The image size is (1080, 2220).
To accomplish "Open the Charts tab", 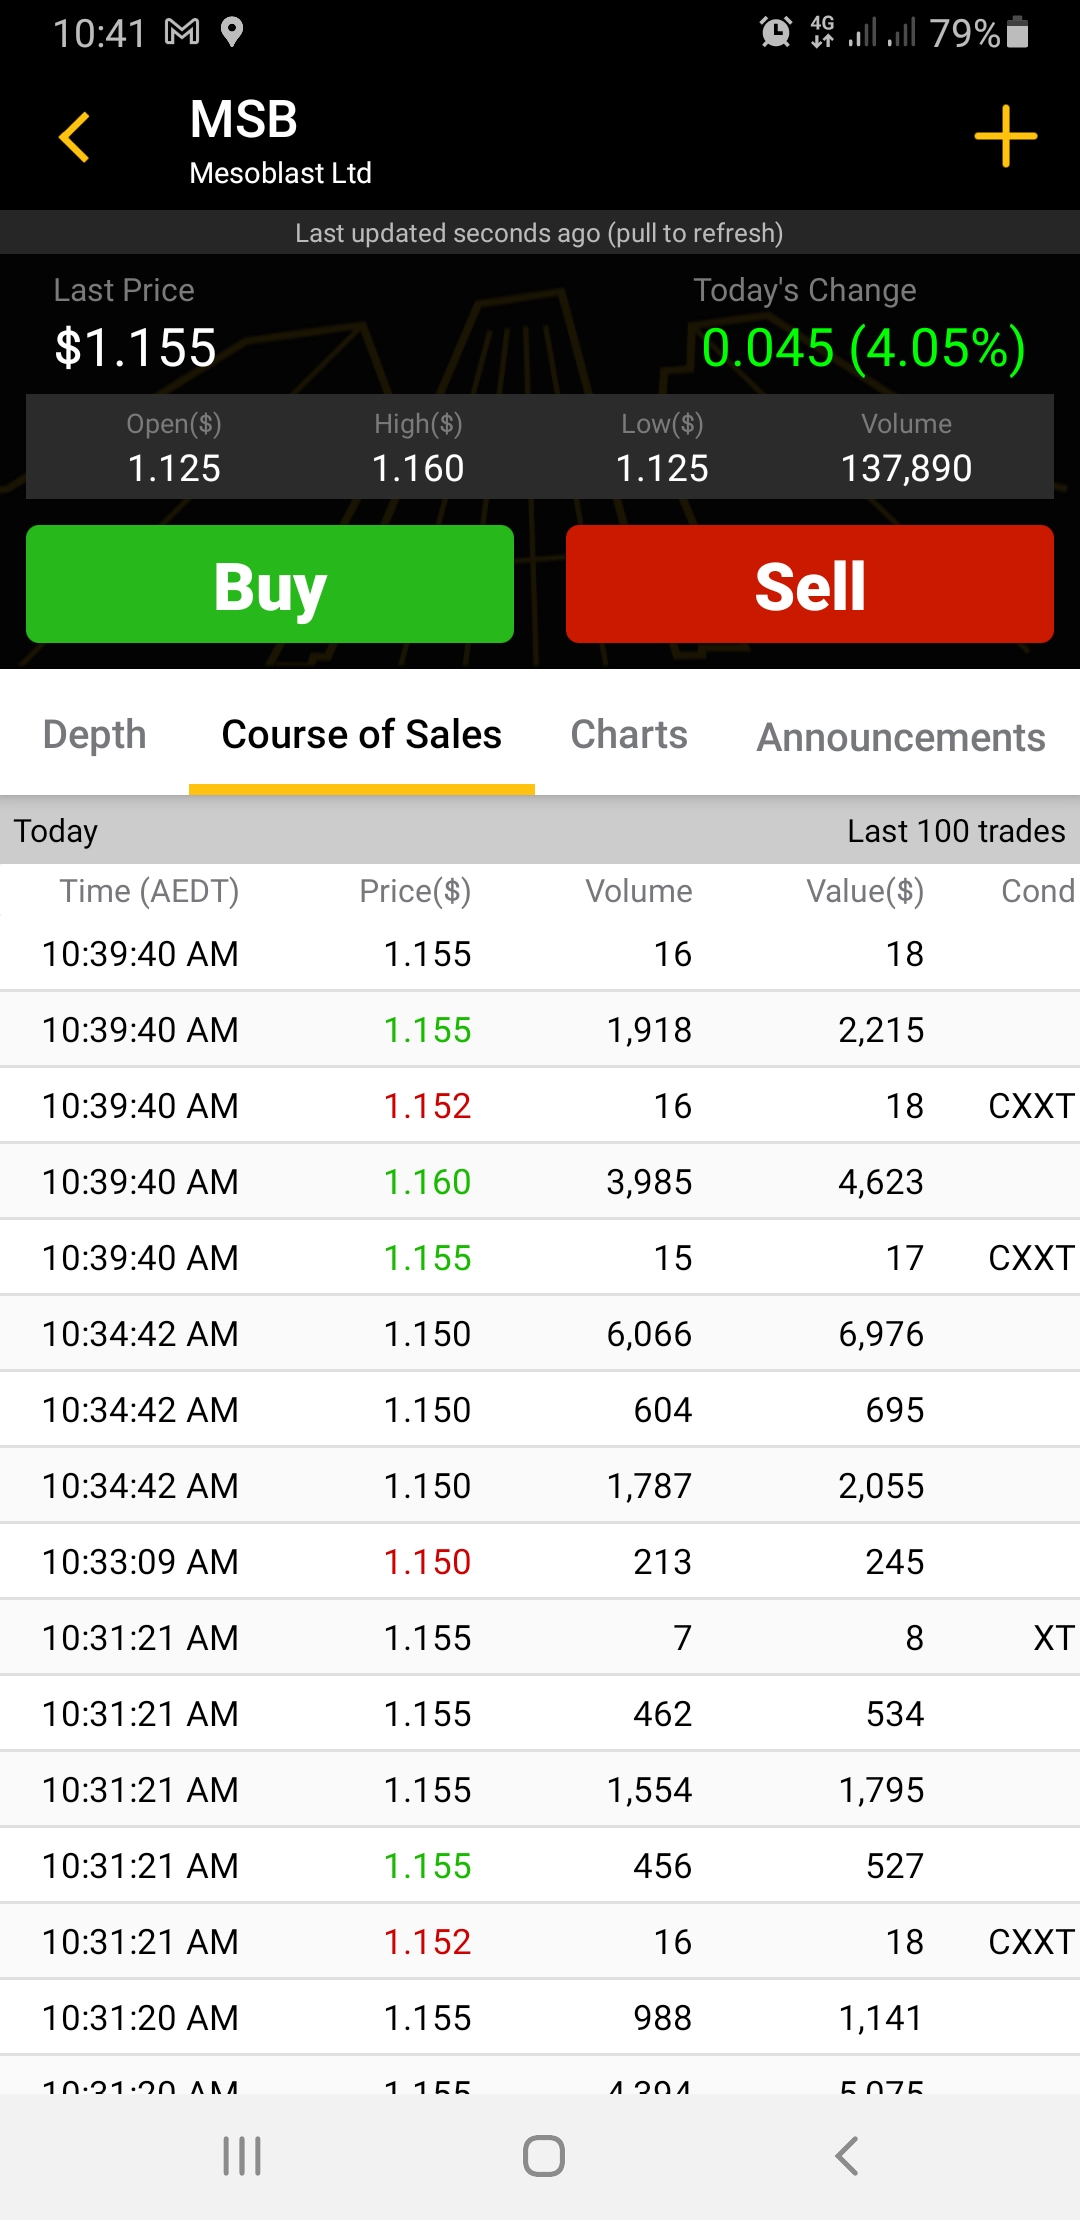I will 629,735.
